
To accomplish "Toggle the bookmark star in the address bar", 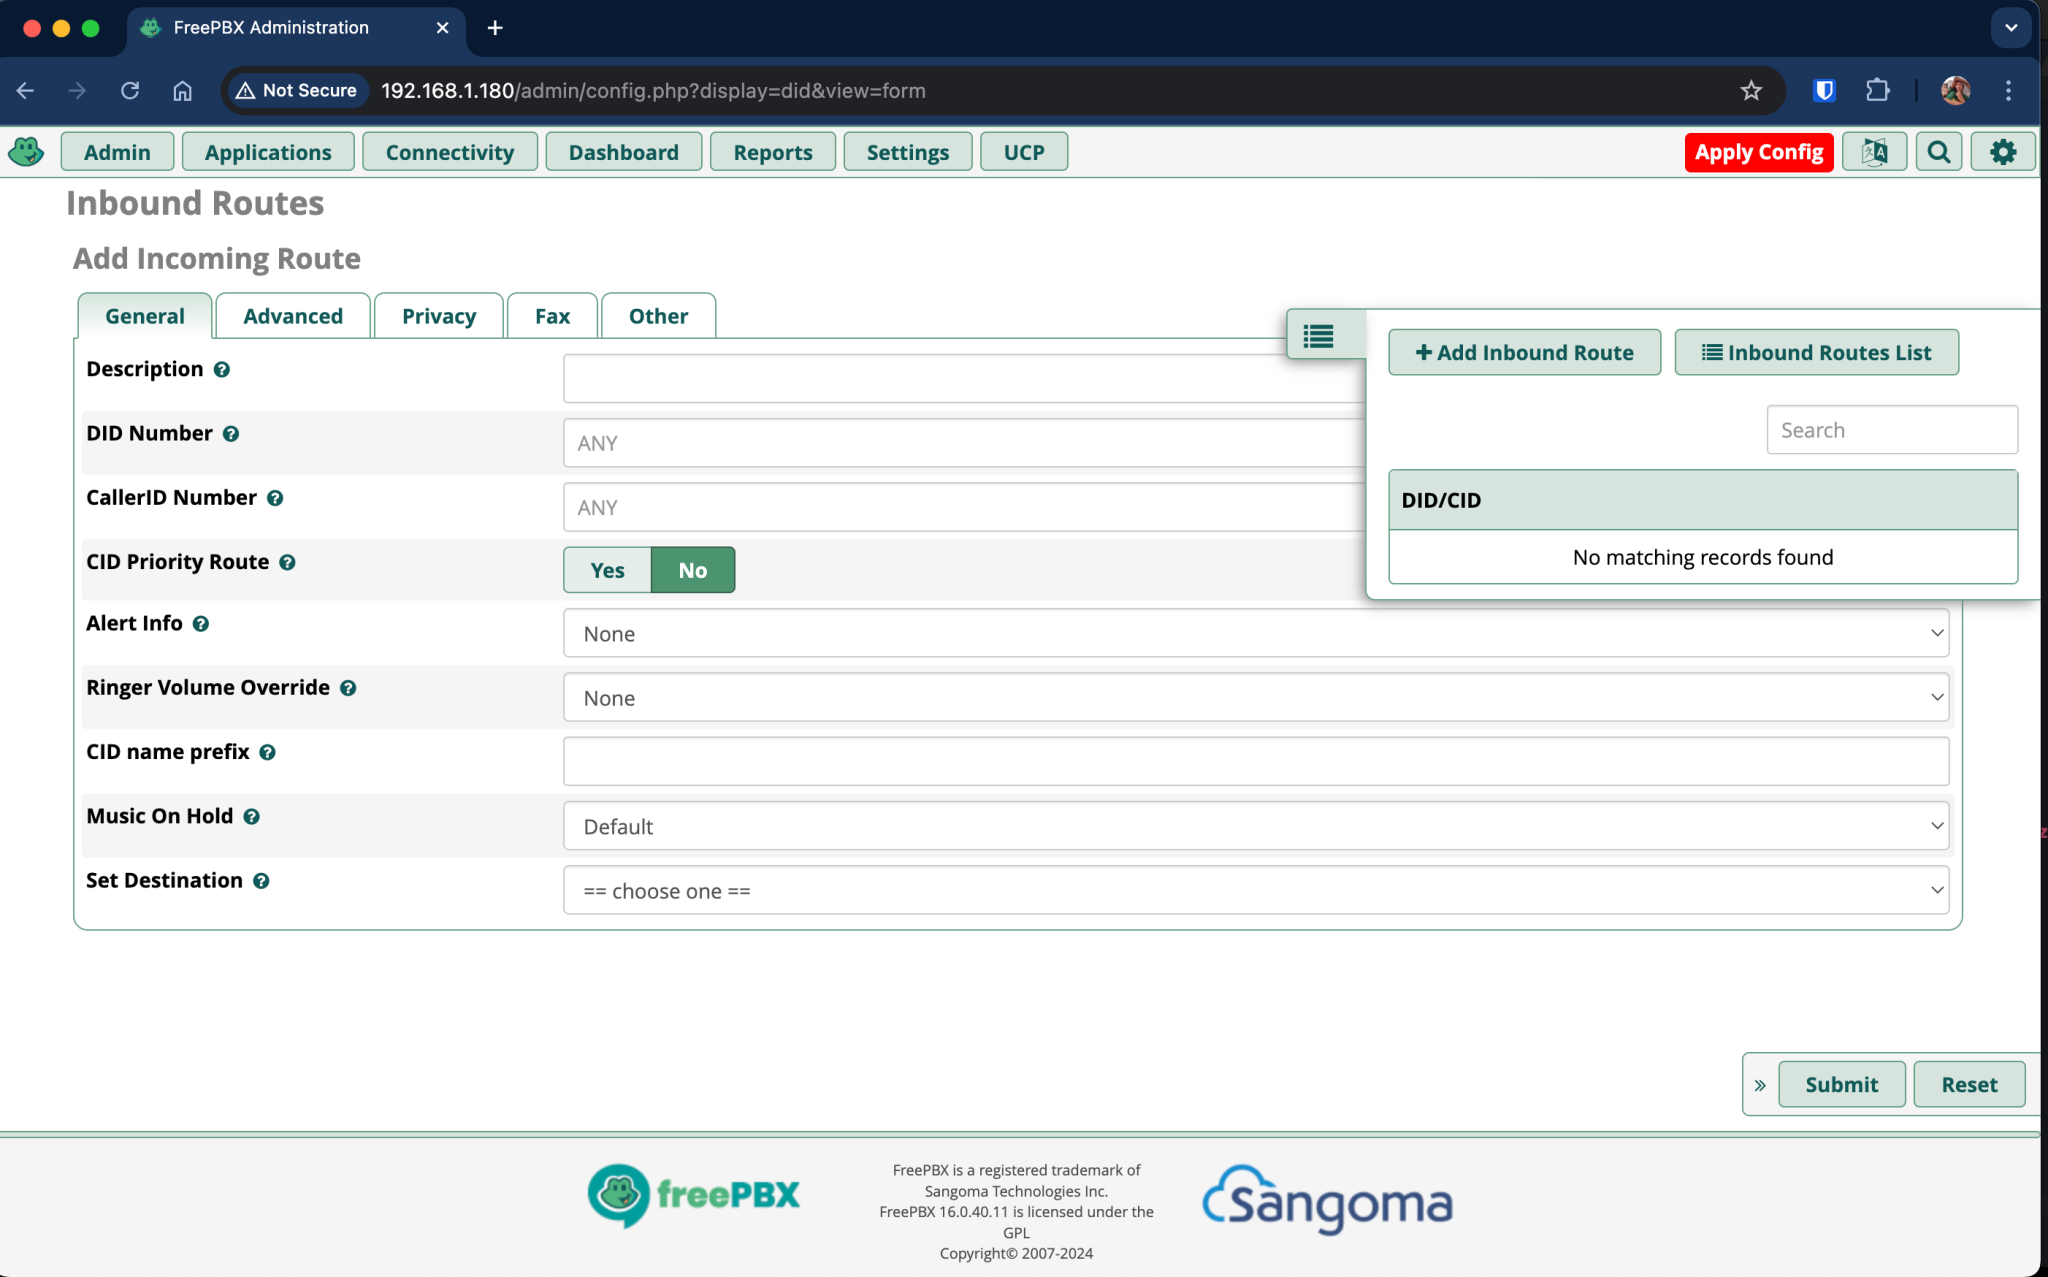I will pos(1750,90).
